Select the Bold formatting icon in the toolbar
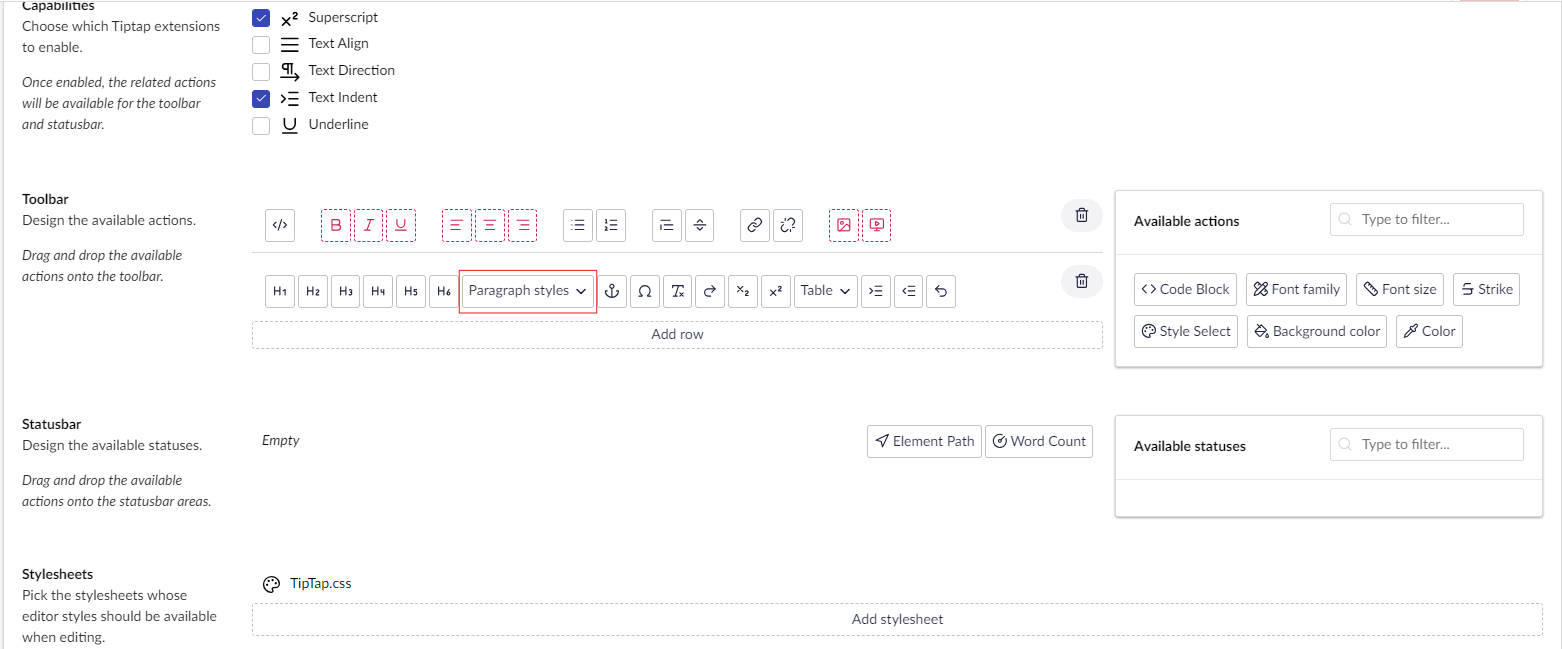The height and width of the screenshot is (649, 1562). (336, 225)
